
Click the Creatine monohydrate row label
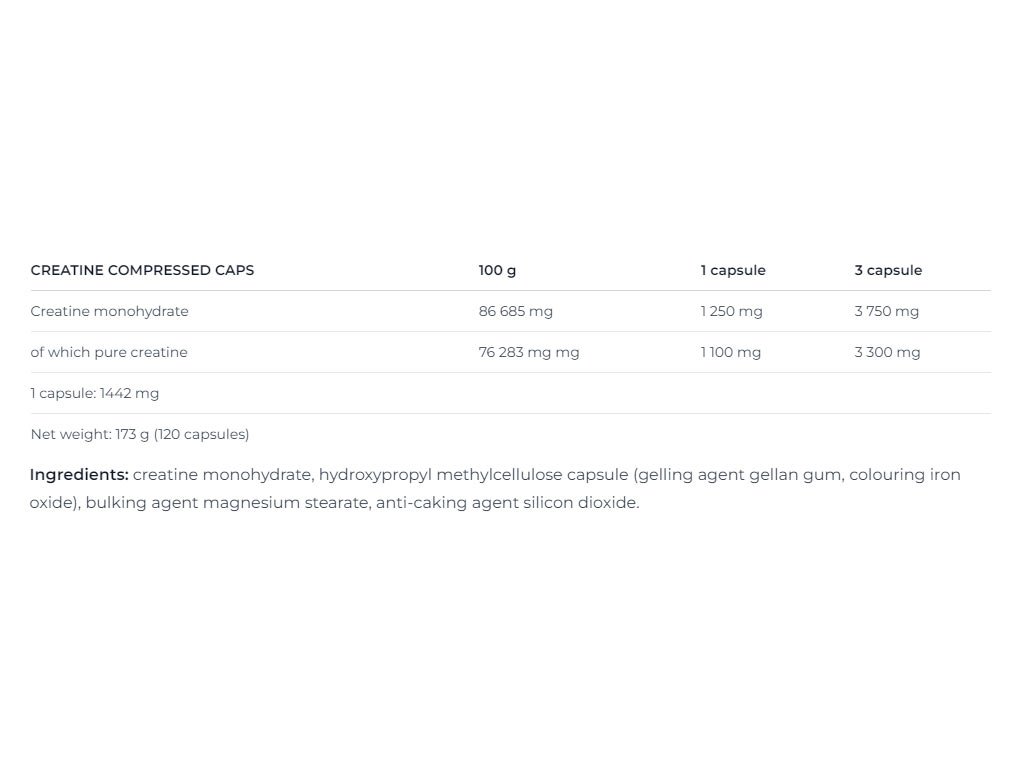pyautogui.click(x=109, y=312)
